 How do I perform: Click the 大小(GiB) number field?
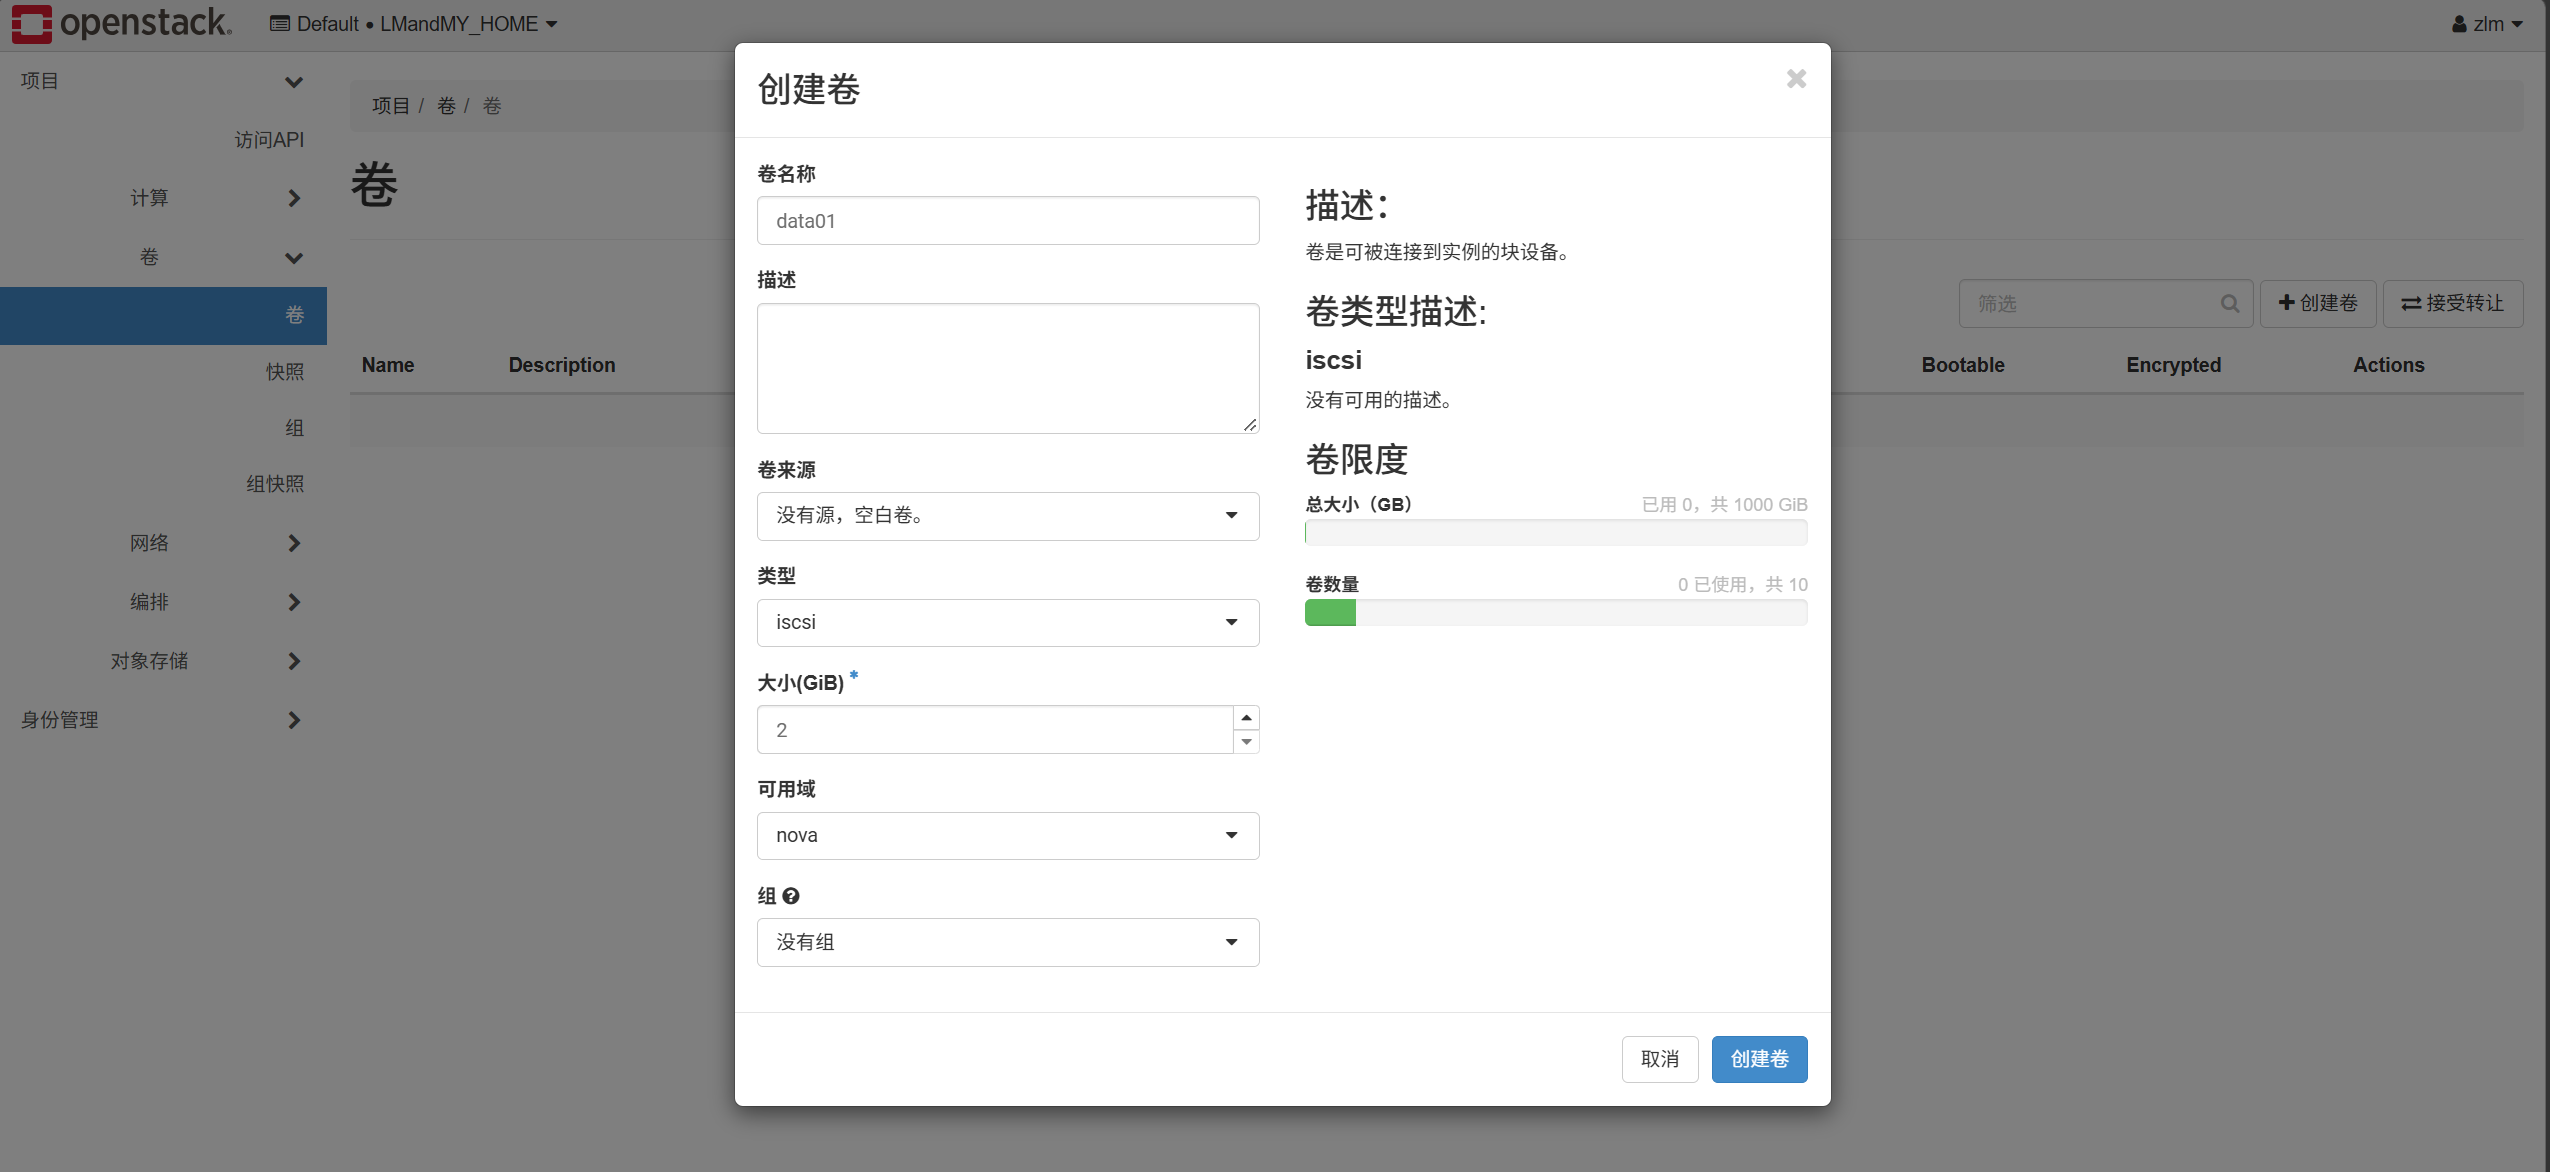click(995, 730)
